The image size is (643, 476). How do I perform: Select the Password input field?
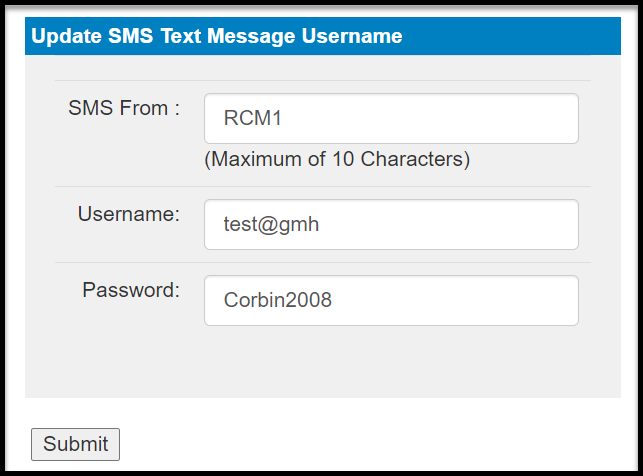(391, 300)
